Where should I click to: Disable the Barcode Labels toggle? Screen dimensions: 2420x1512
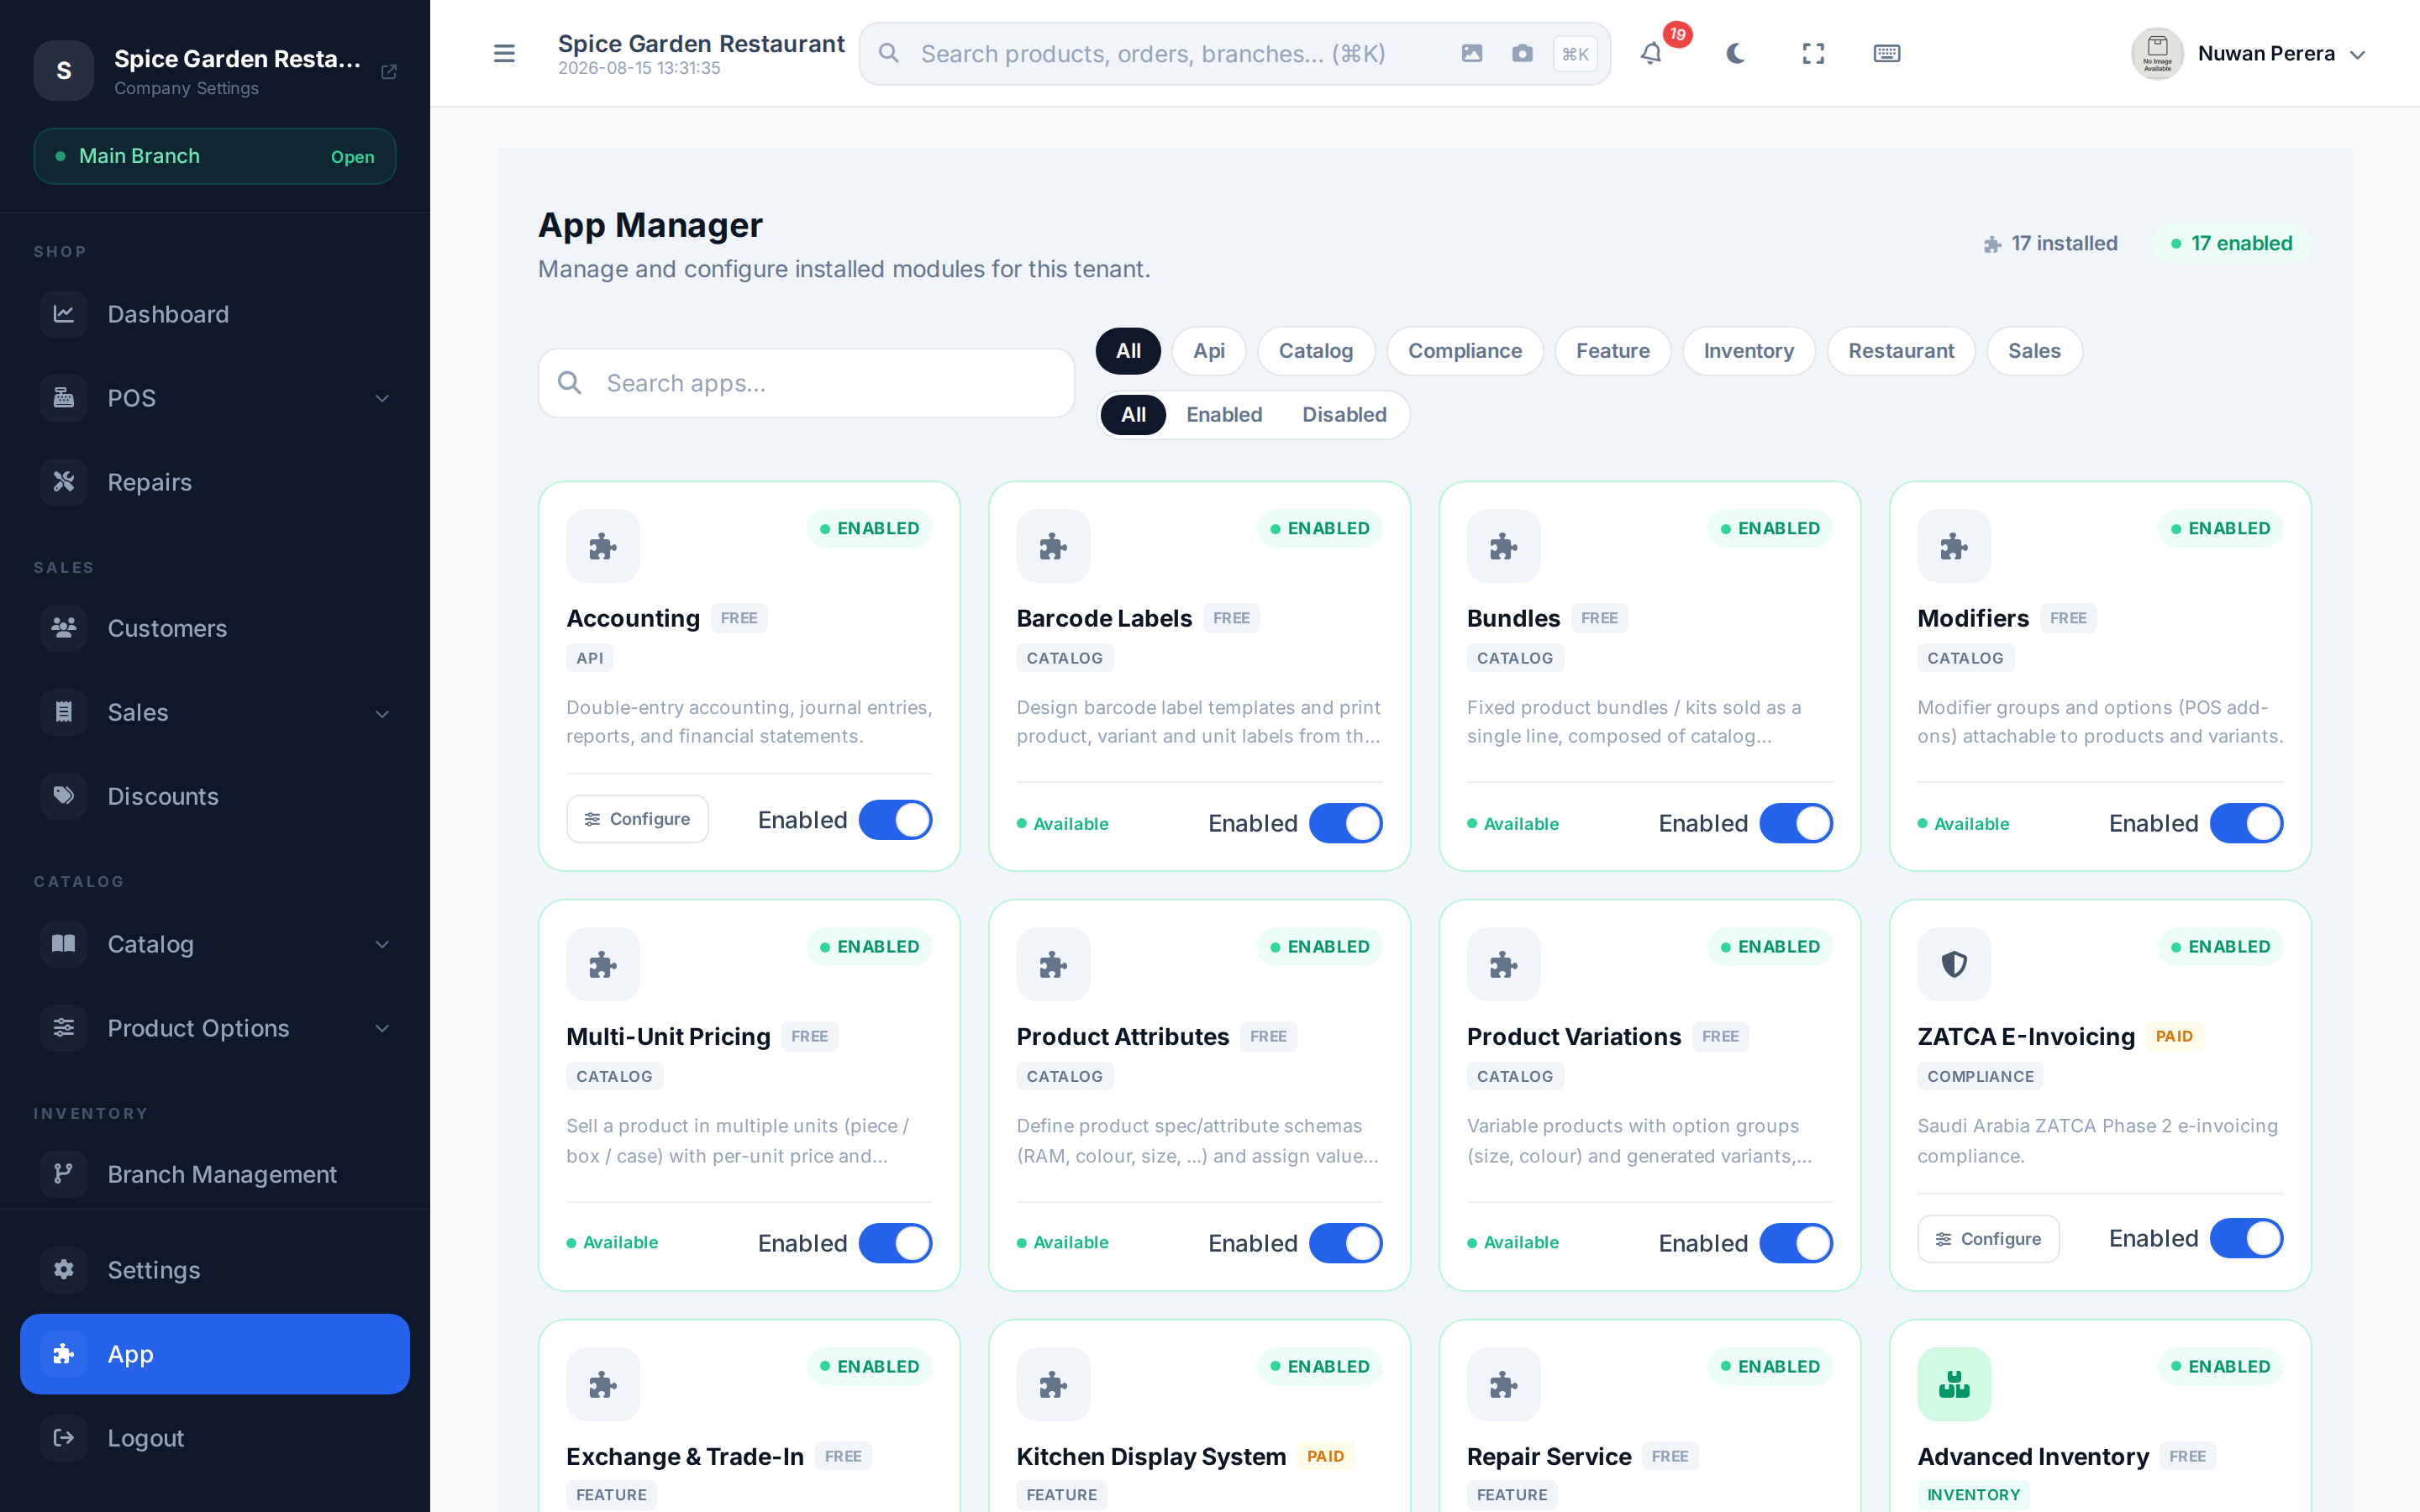1345,824
